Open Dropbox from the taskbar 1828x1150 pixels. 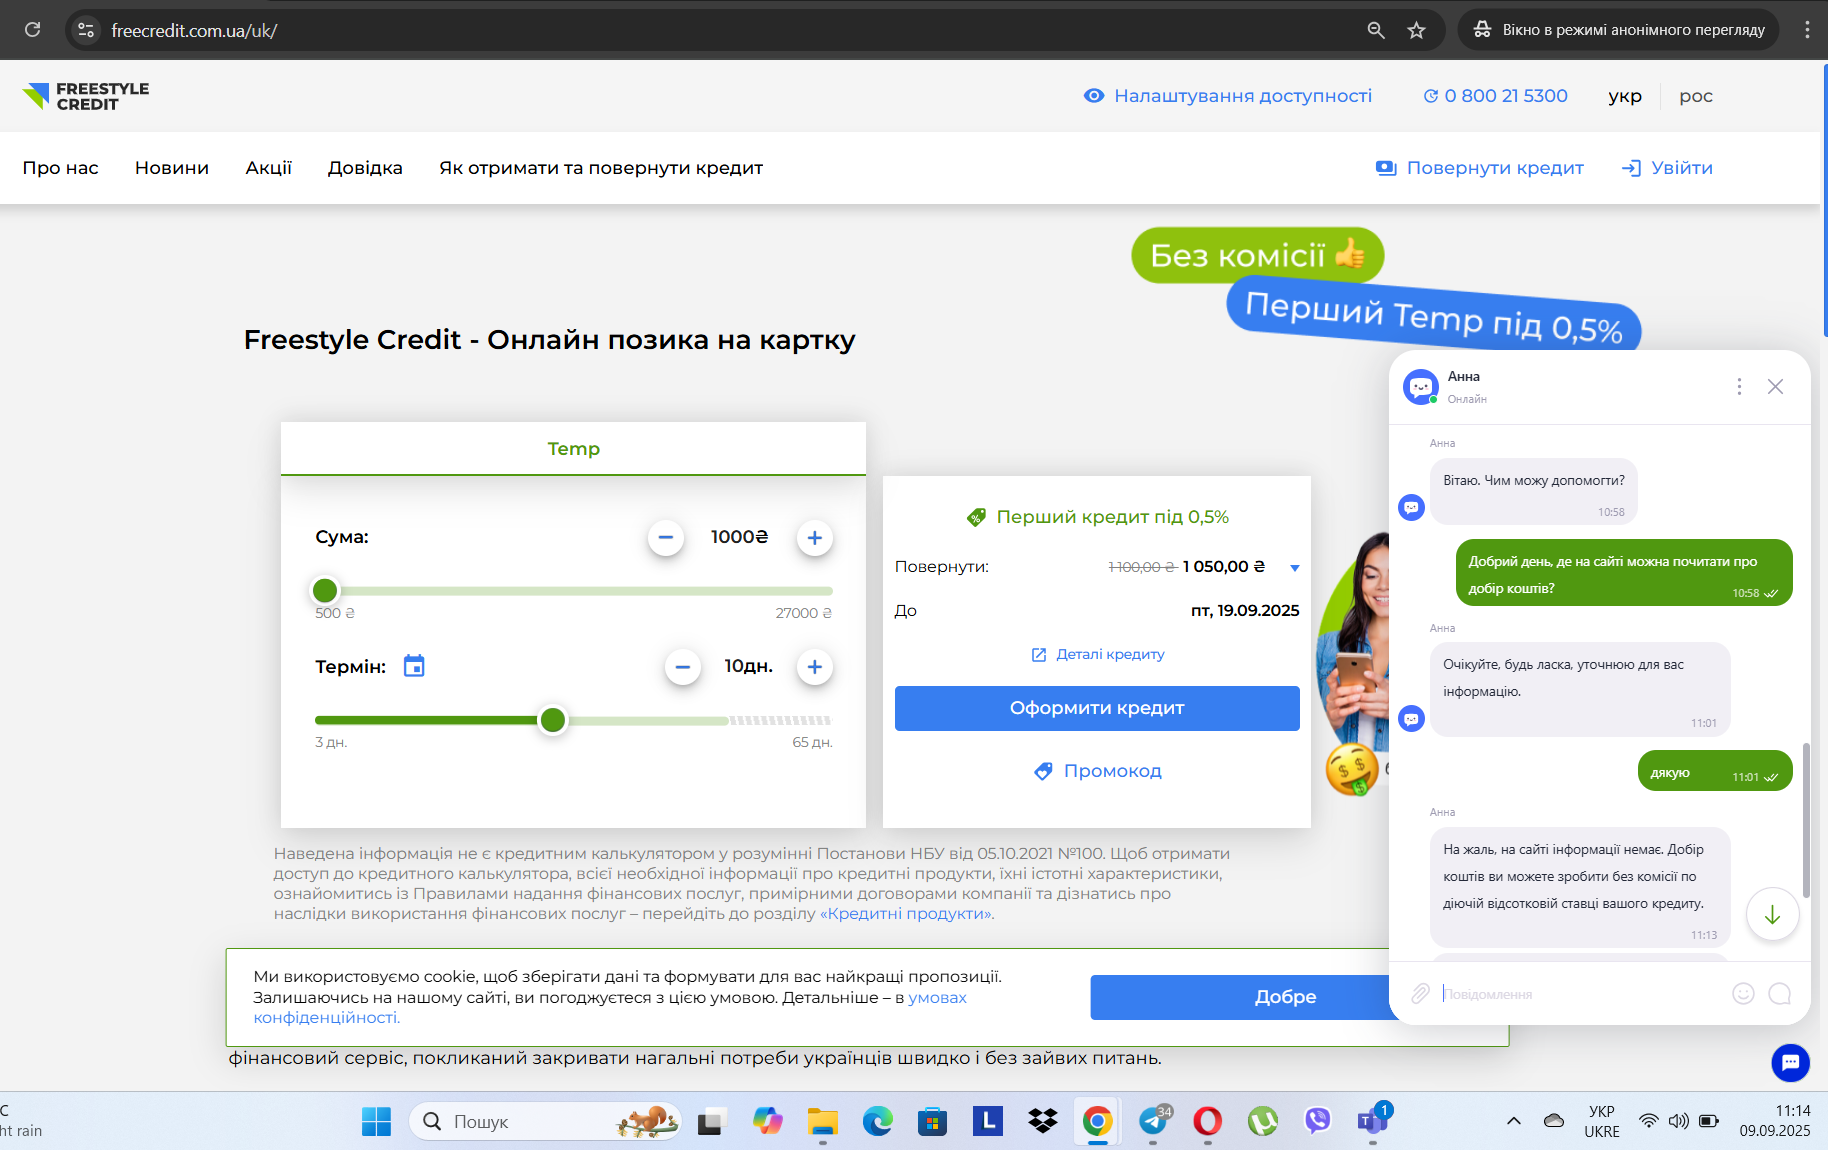(x=1042, y=1122)
